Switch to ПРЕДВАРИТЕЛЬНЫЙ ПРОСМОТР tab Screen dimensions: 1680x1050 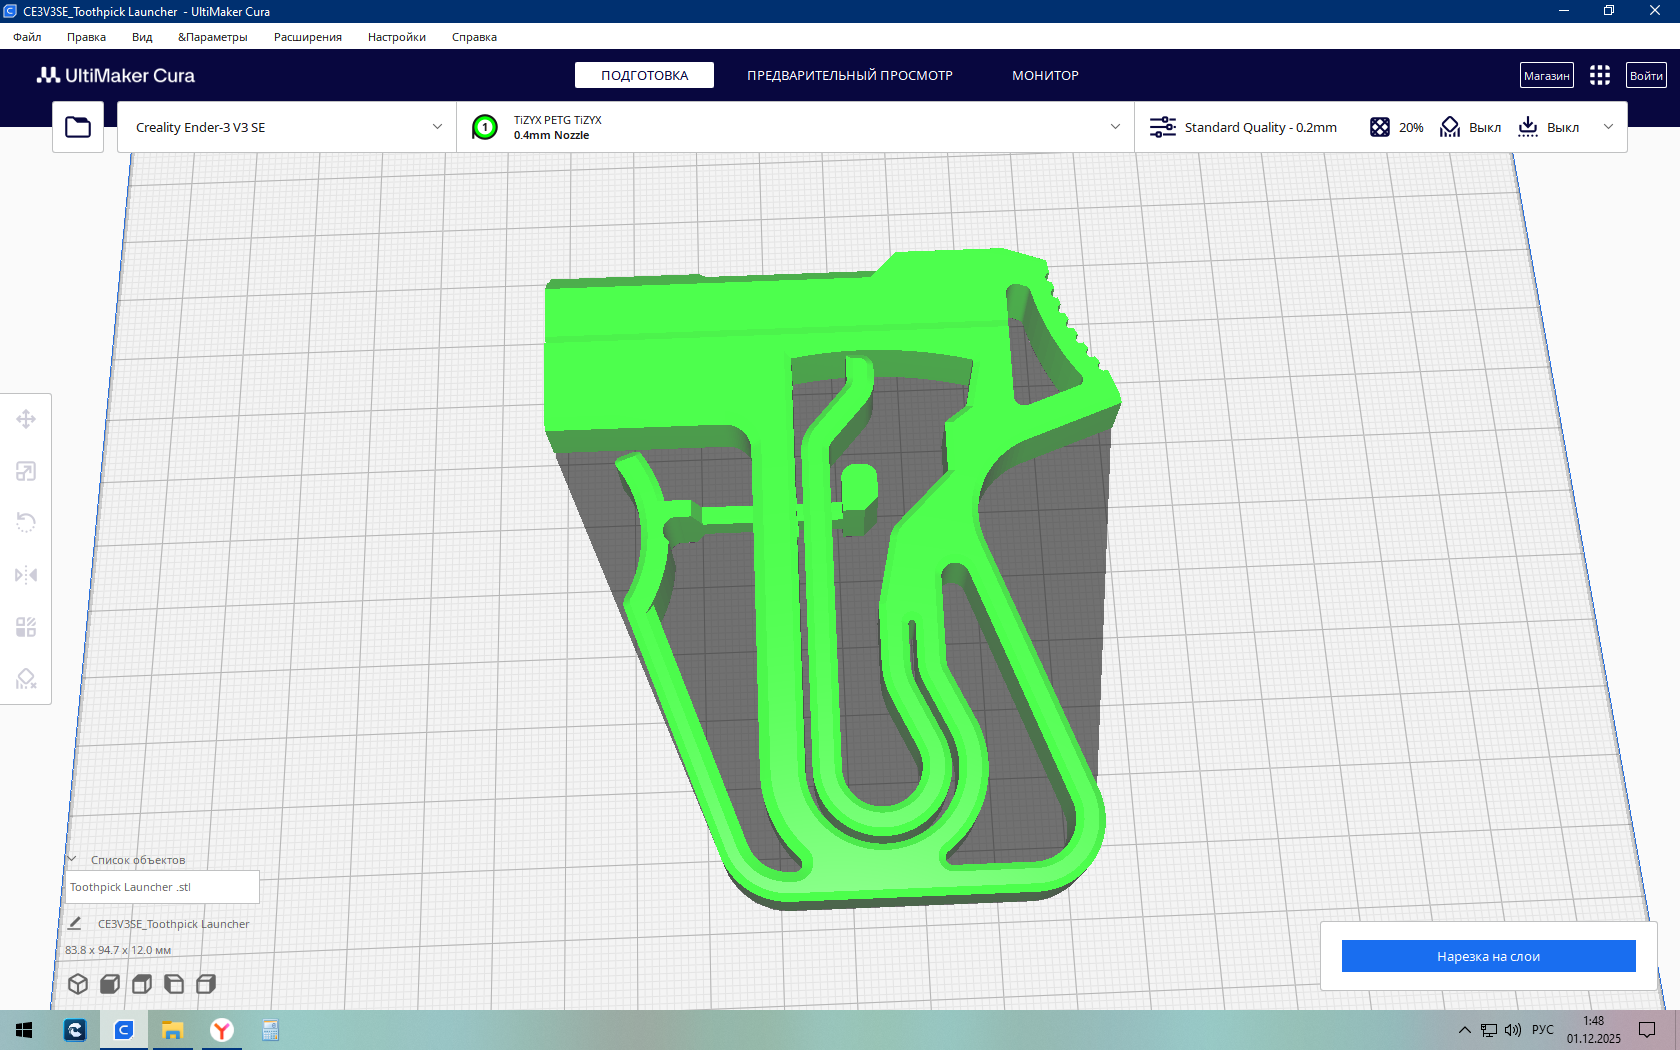point(850,75)
